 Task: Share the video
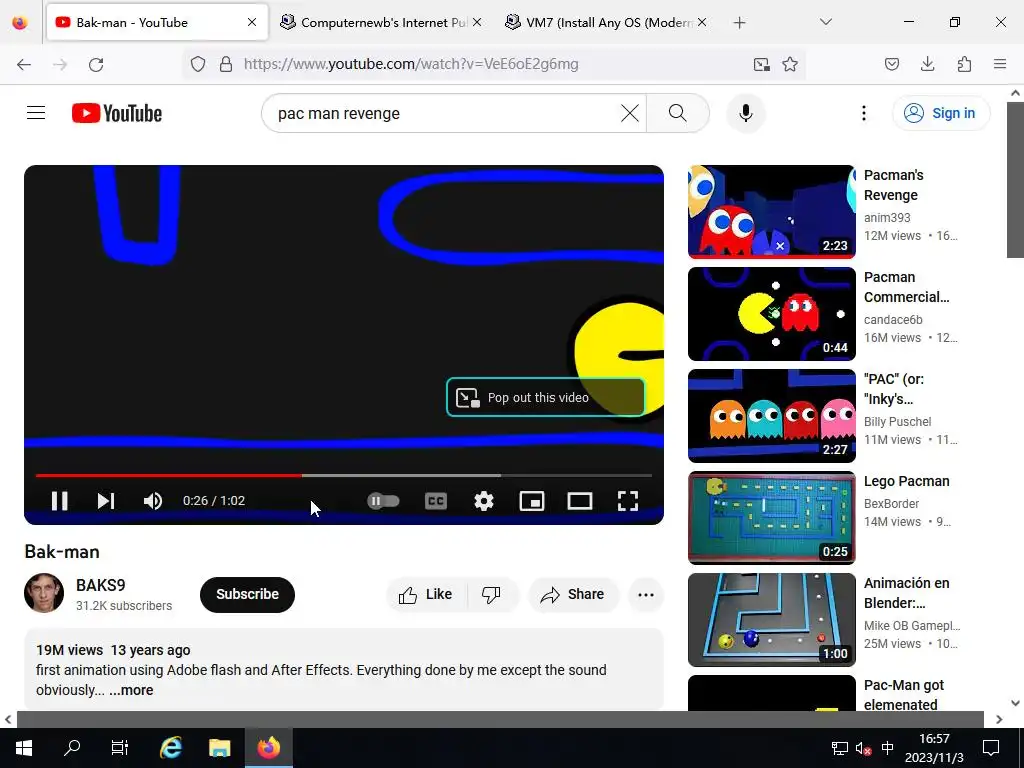(573, 594)
